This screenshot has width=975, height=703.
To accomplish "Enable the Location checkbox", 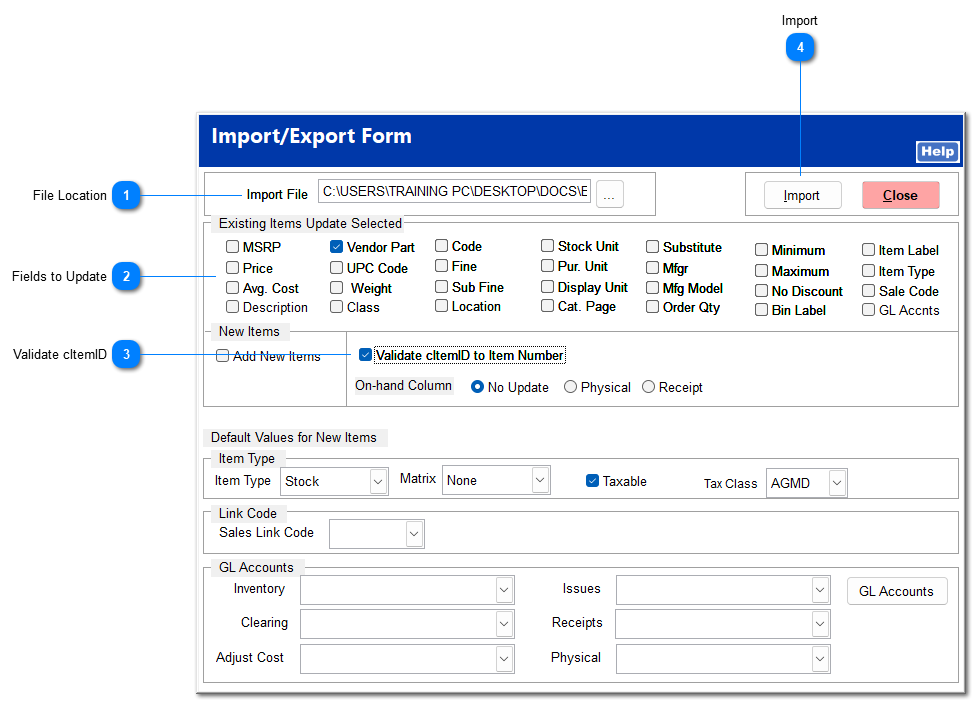I will click(x=441, y=306).
